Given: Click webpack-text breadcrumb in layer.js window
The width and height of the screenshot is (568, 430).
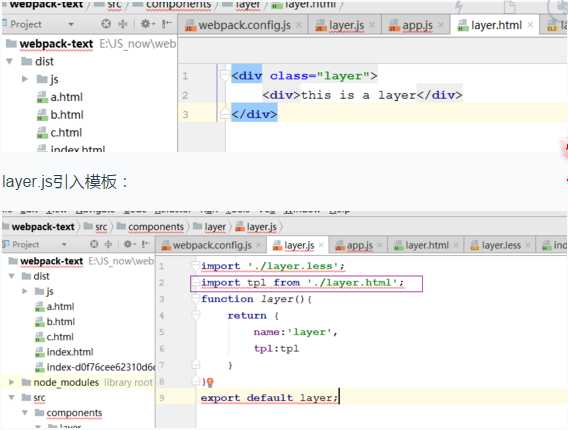Looking at the screenshot, I should pos(43,227).
